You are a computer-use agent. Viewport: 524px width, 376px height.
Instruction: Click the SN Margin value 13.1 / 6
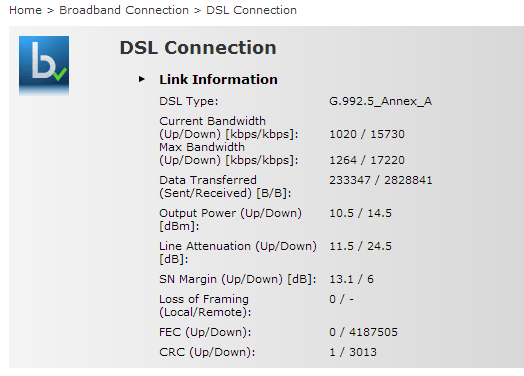(x=351, y=279)
